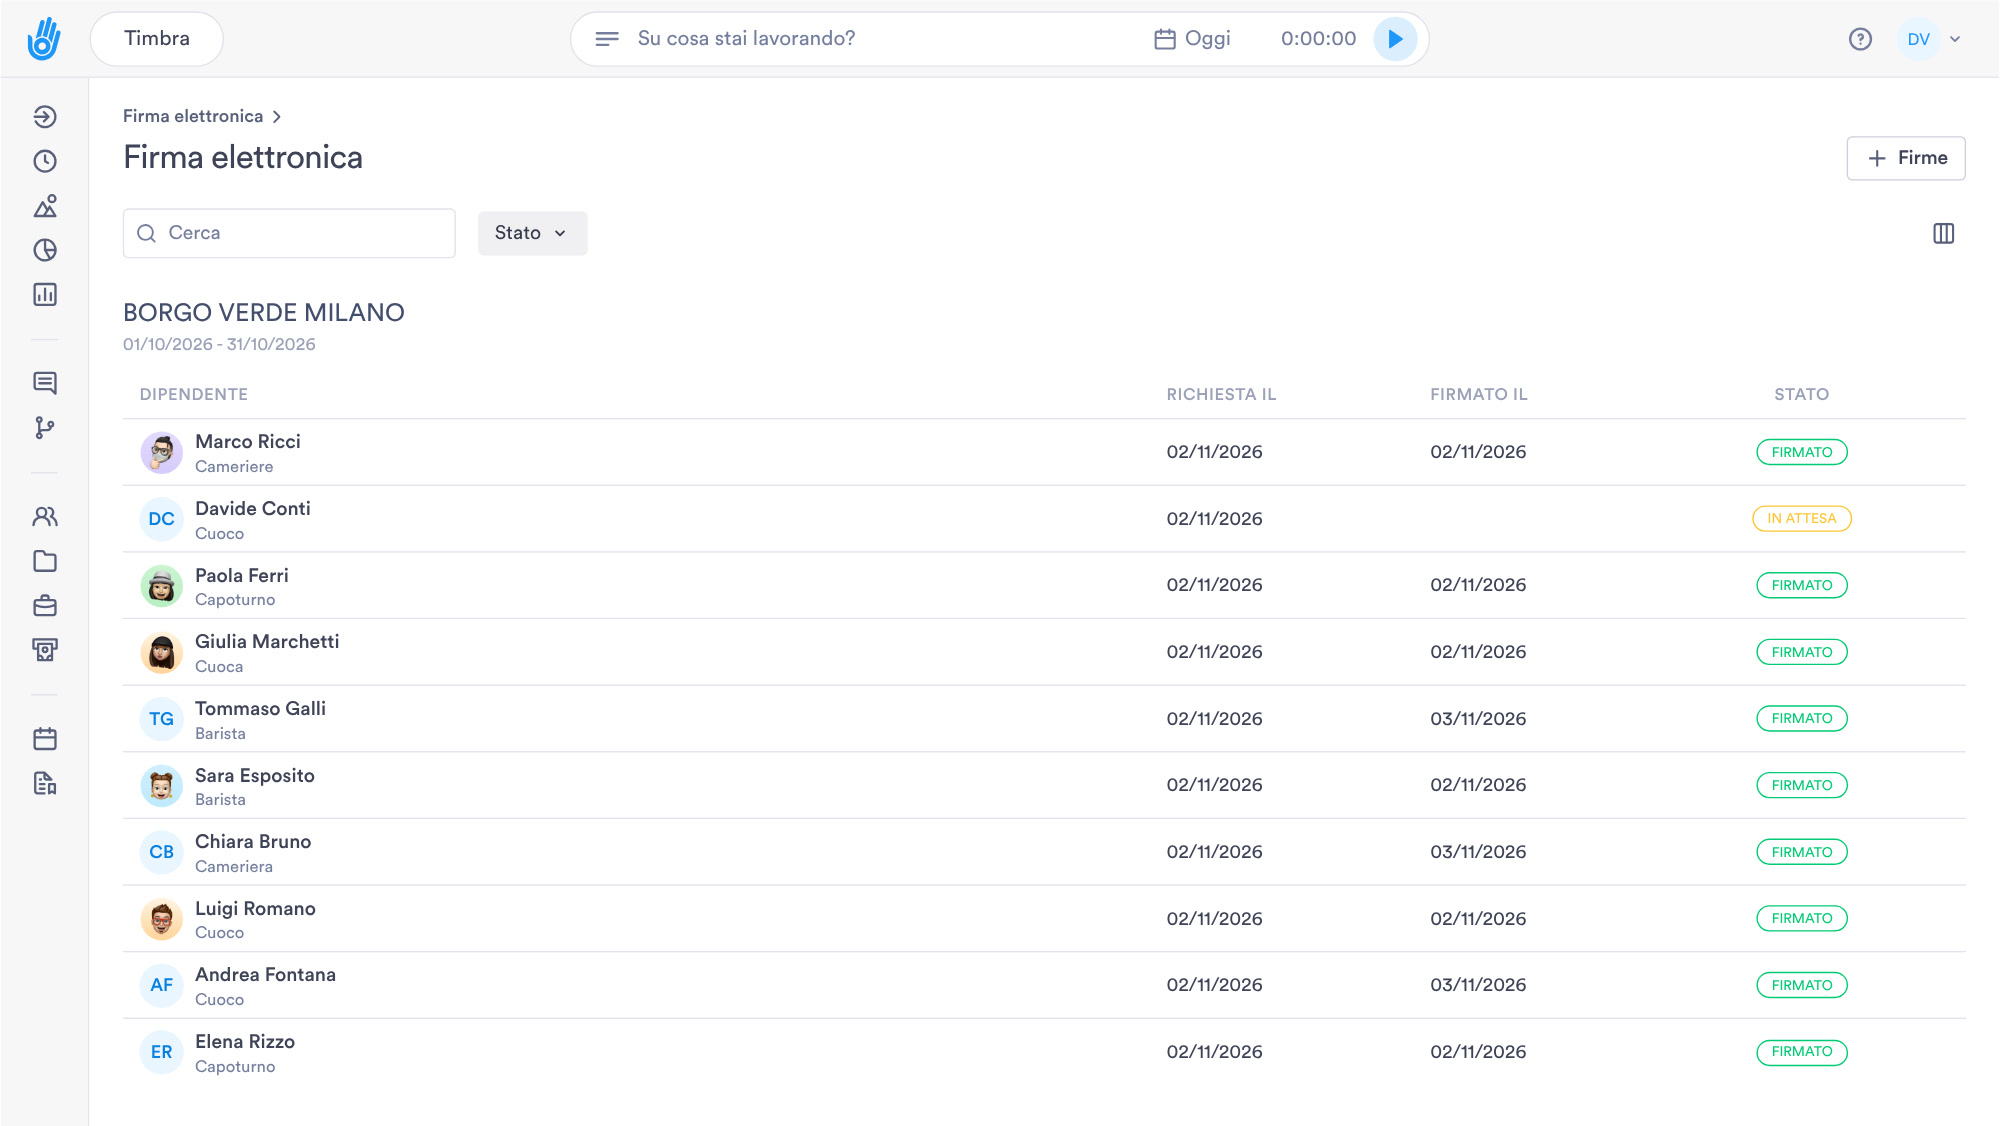The image size is (2000, 1126).
Task: Click the add Firme button
Action: [x=1905, y=158]
